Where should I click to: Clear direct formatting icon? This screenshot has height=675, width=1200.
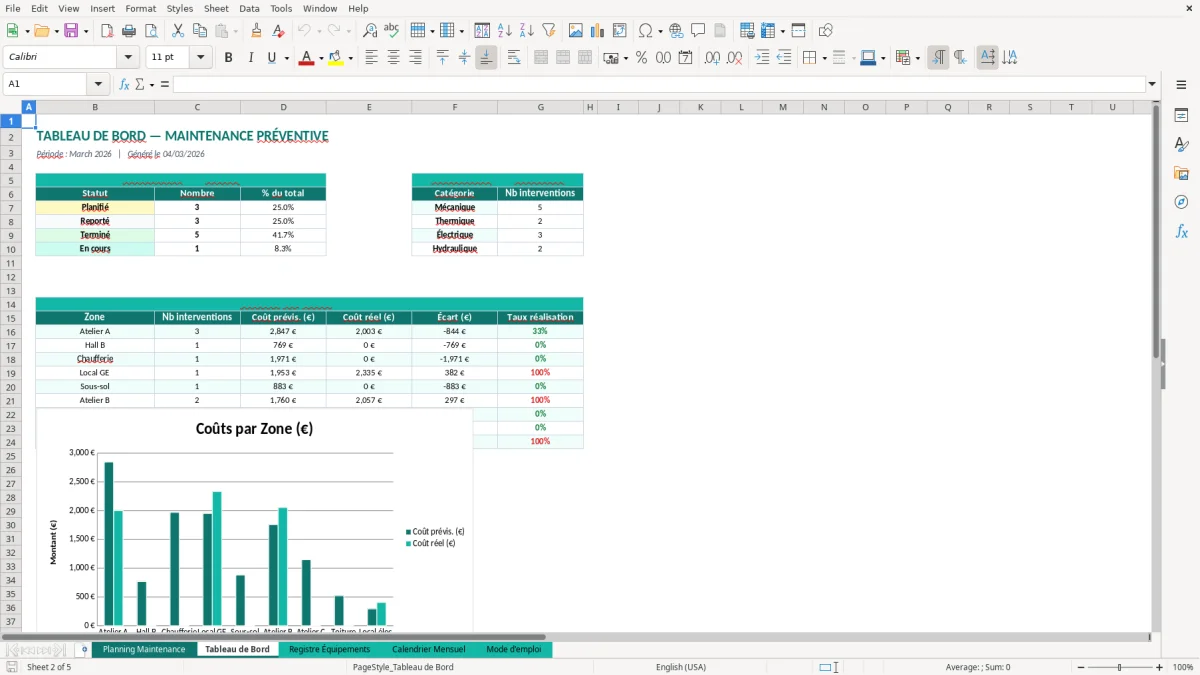[279, 31]
